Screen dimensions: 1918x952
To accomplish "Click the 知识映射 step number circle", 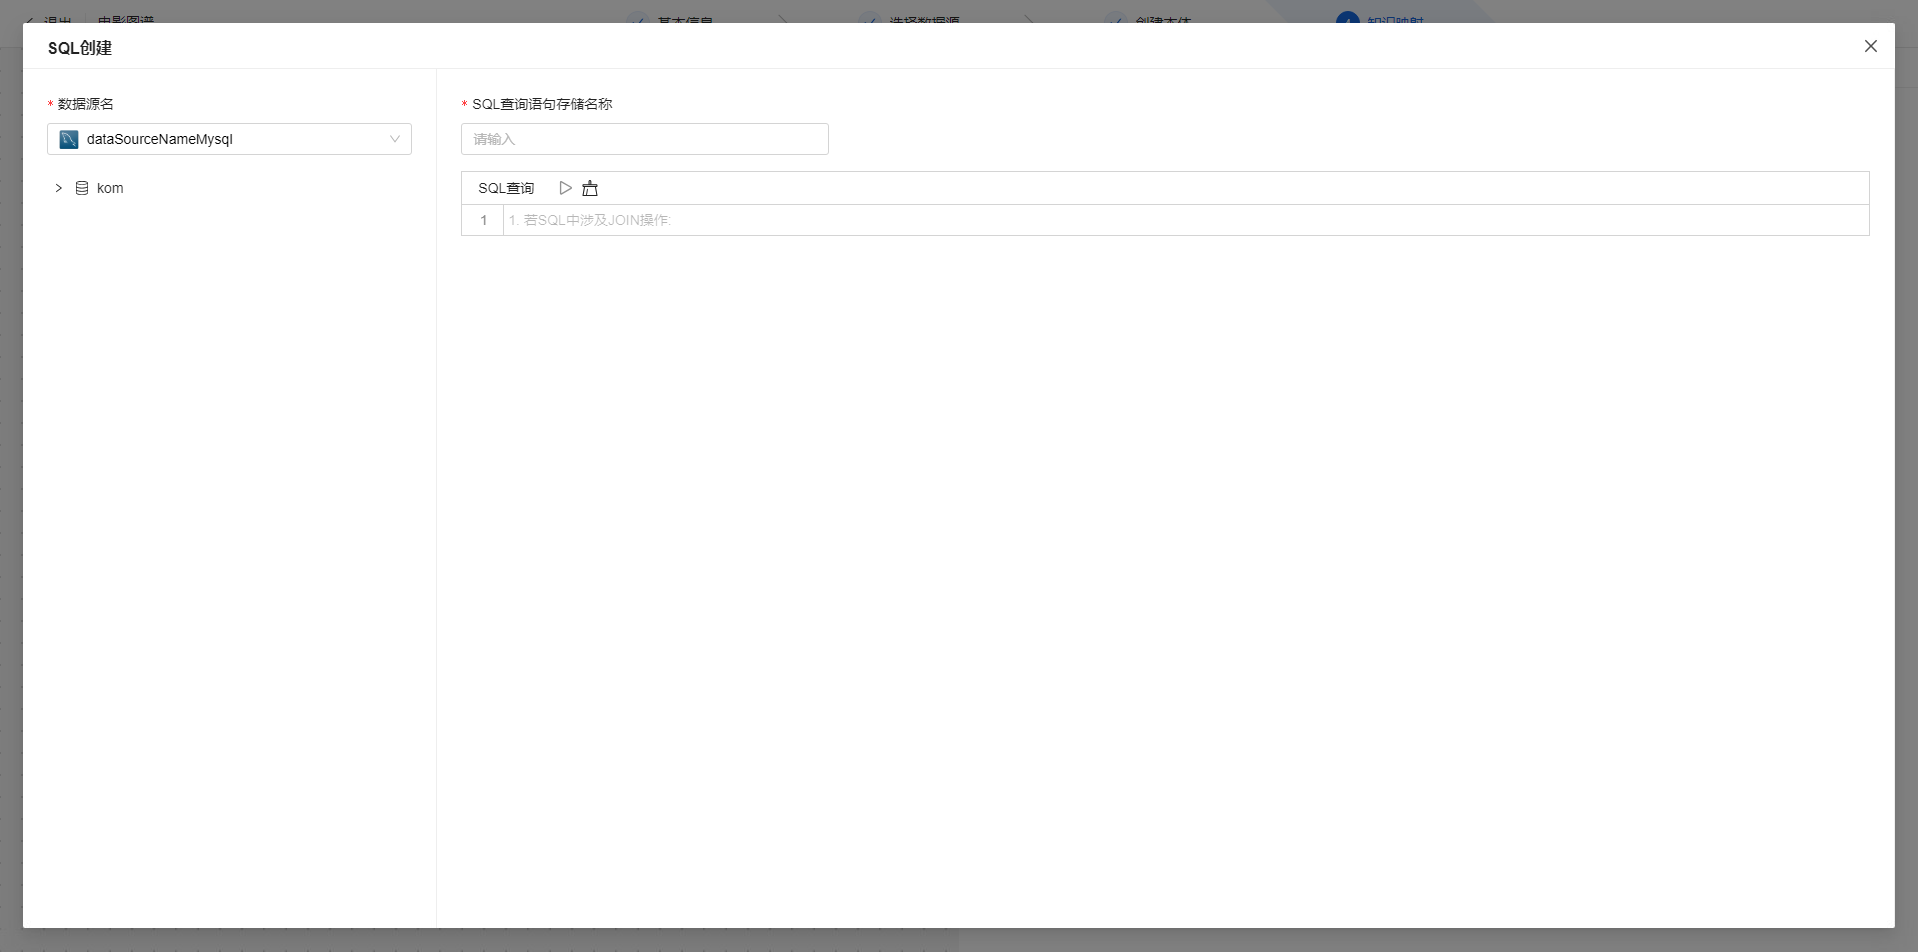I will [1347, 19].
